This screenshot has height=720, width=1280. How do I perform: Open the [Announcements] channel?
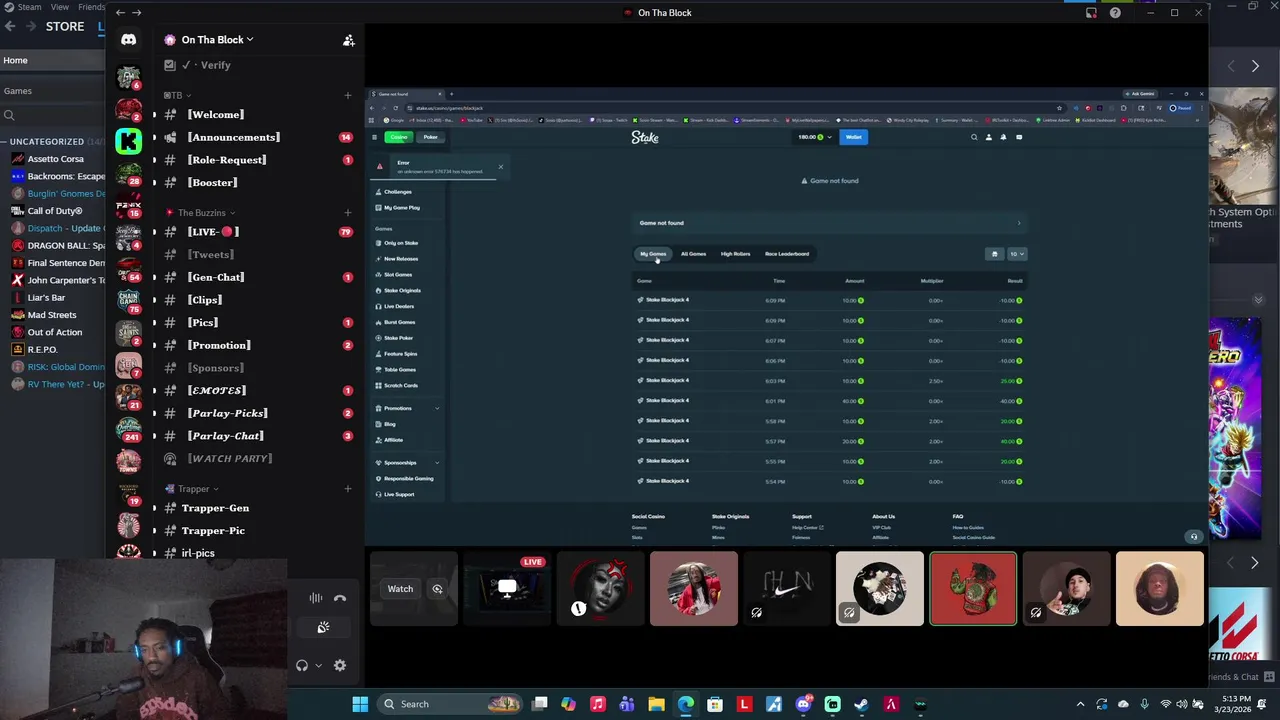233,137
